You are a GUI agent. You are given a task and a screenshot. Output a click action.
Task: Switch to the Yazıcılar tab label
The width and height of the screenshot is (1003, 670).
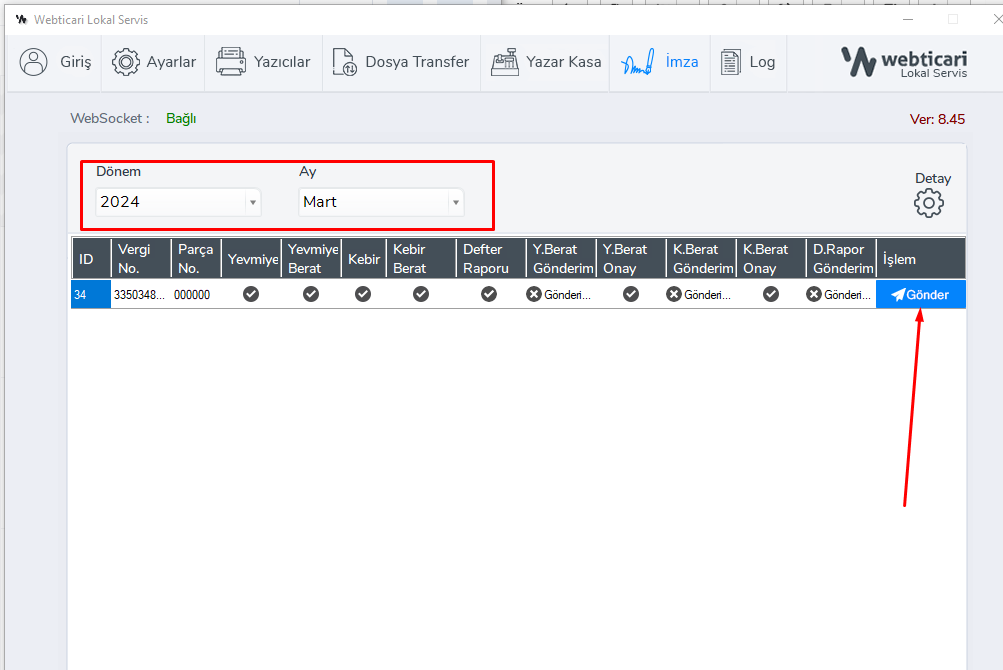tap(281, 62)
